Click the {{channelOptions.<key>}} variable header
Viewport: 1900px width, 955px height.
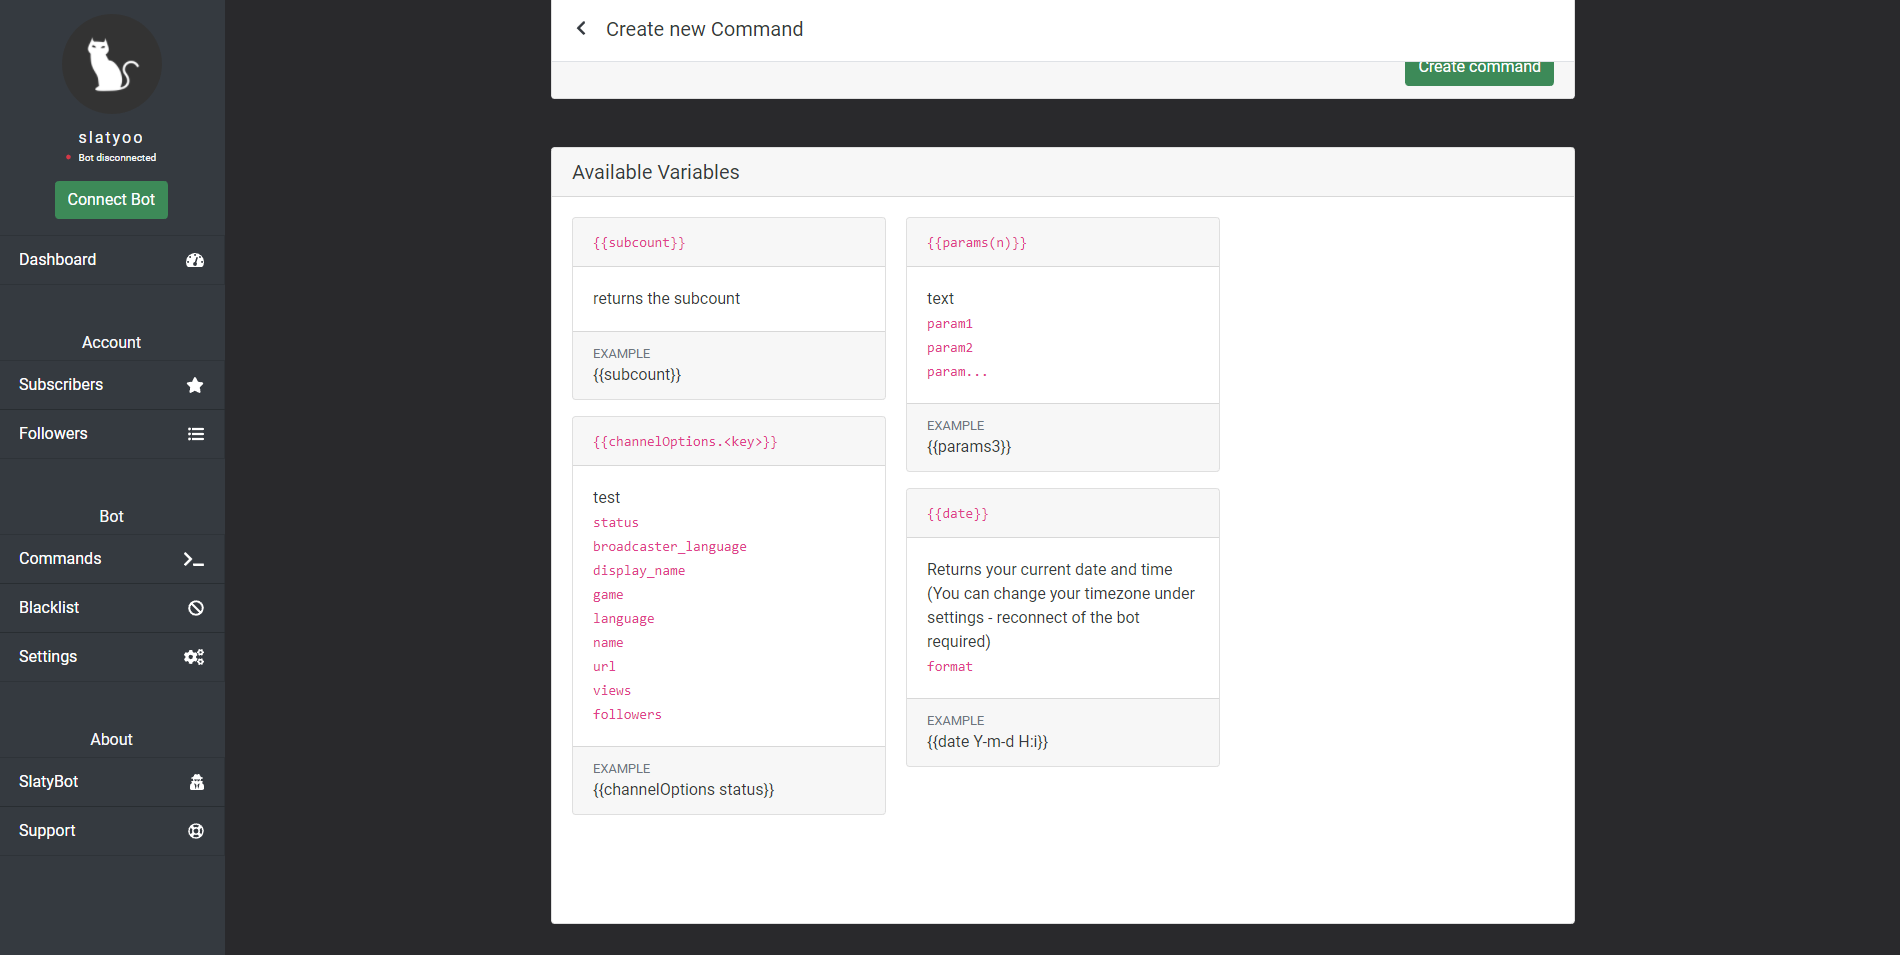click(685, 442)
